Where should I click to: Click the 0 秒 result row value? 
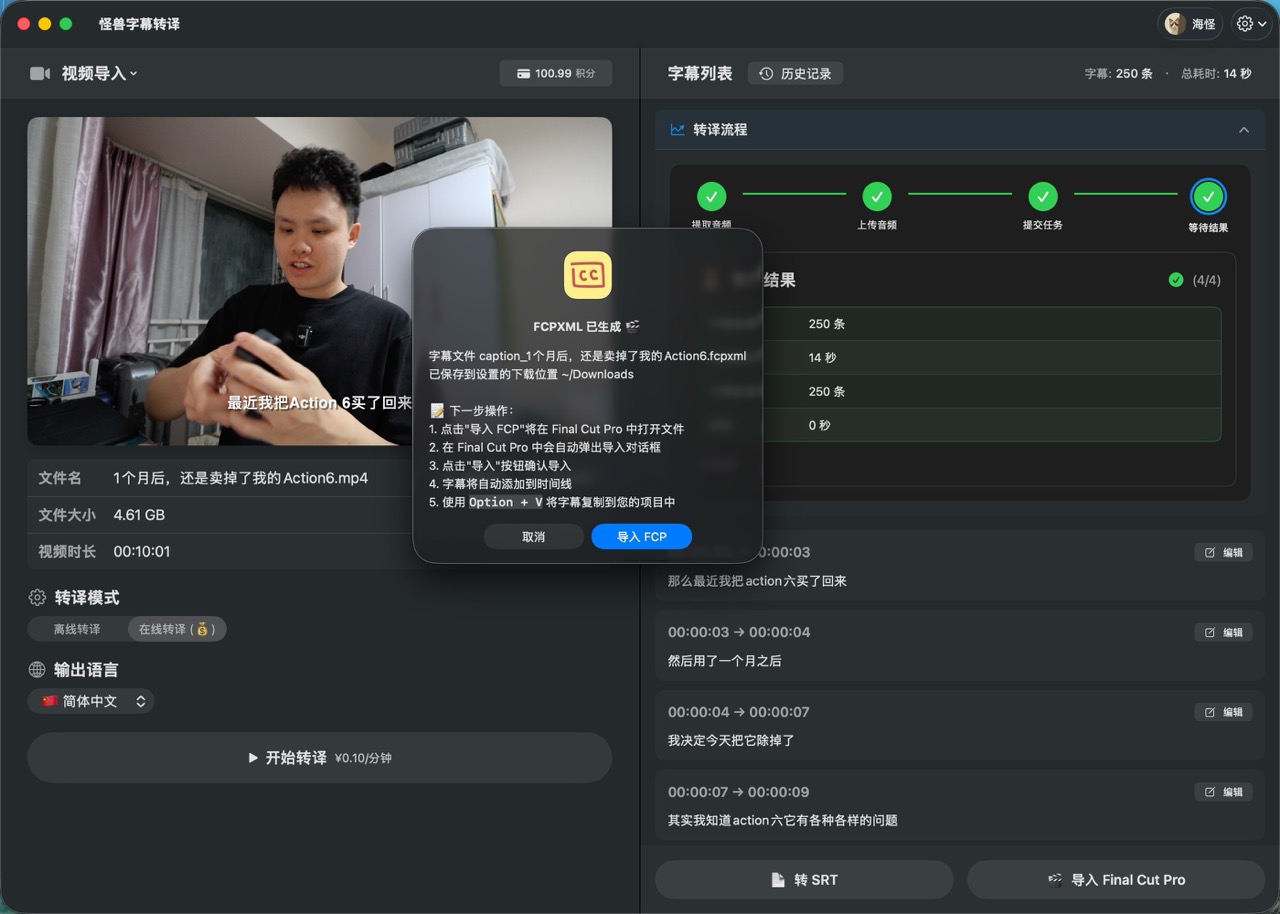[819, 425]
